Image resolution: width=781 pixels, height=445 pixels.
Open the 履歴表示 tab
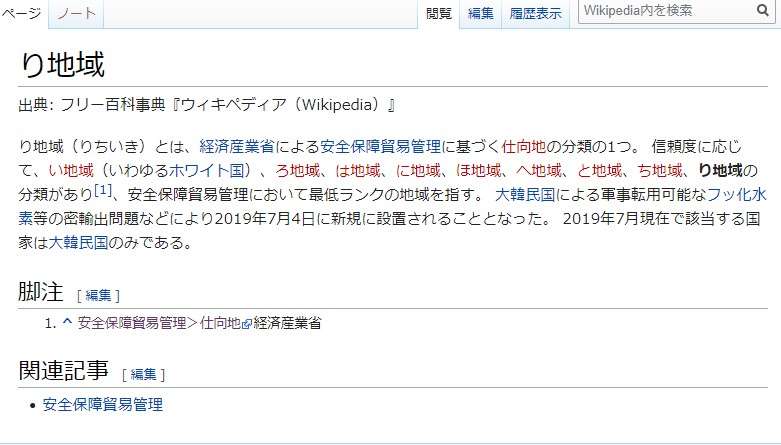[x=535, y=13]
